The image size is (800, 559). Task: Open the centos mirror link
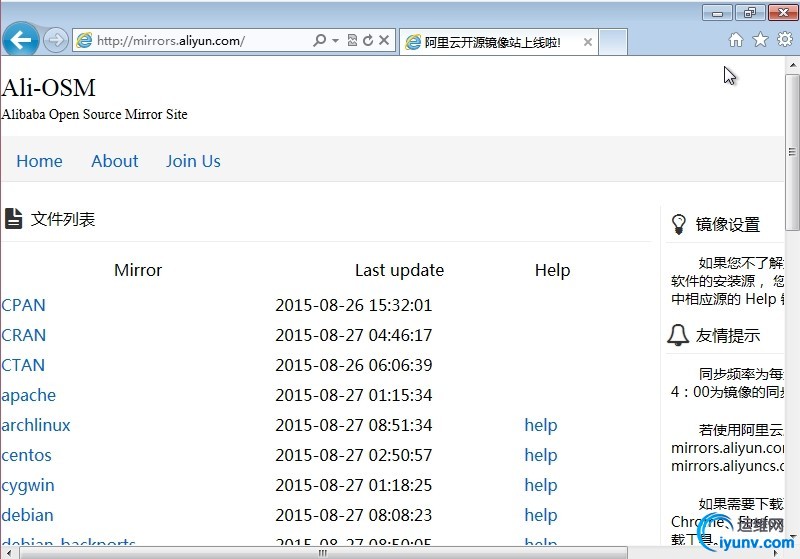pyautogui.click(x=27, y=455)
